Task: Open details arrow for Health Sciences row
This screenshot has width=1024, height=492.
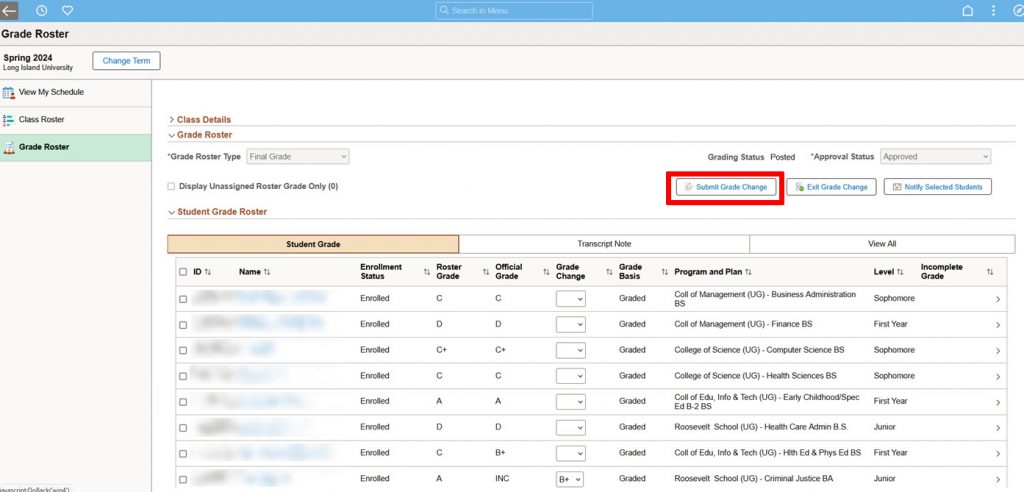Action: [x=998, y=376]
